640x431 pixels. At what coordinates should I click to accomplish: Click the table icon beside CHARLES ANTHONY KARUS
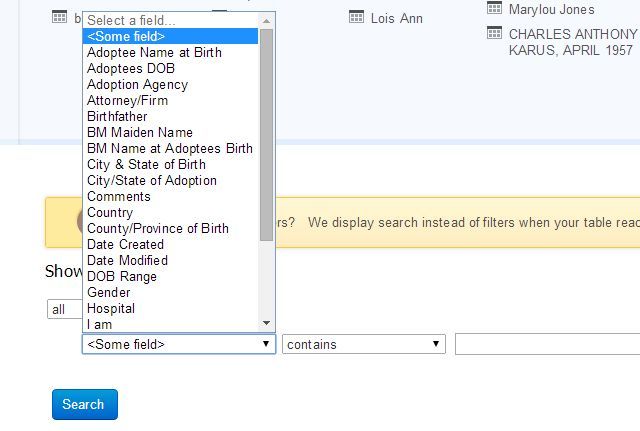(494, 33)
